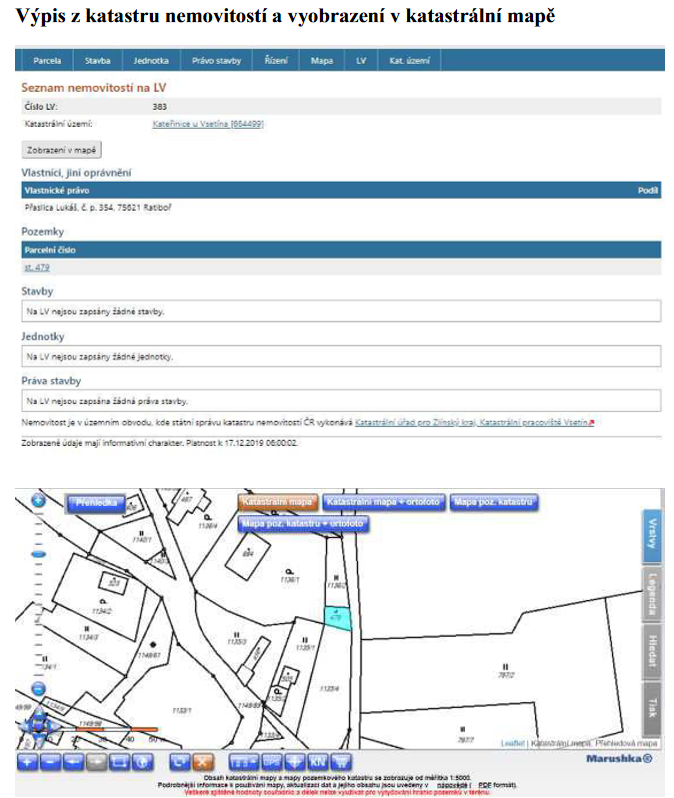Image resolution: width=674 pixels, height=798 pixels.
Task: Select Mapa poz. katastru layer button
Action: (x=493, y=502)
